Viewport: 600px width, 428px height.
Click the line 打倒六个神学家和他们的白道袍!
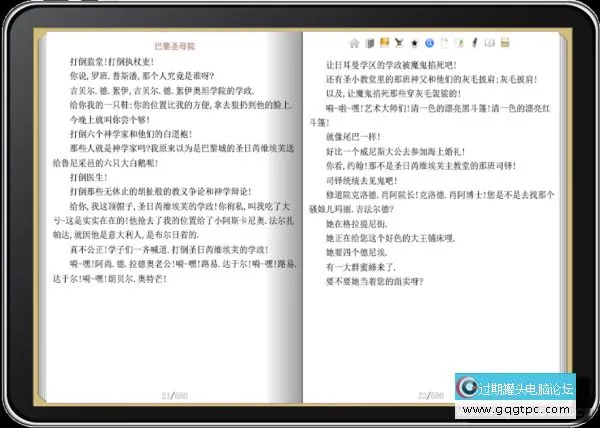pos(131,134)
